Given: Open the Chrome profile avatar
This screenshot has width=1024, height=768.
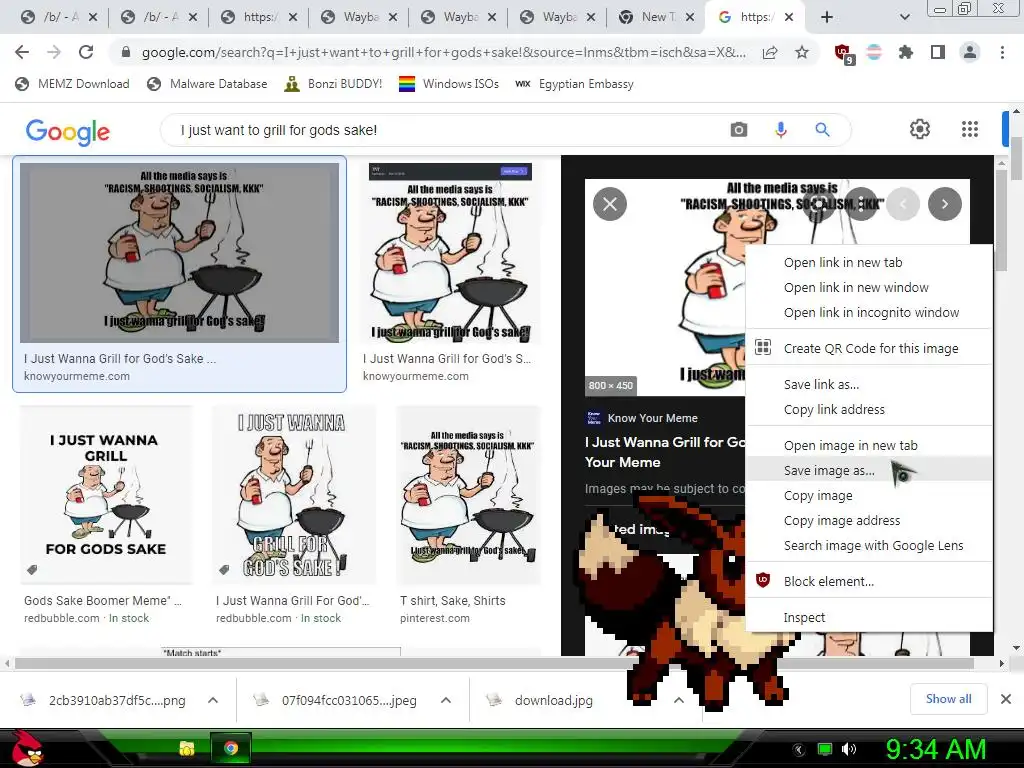Looking at the screenshot, I should (x=970, y=52).
